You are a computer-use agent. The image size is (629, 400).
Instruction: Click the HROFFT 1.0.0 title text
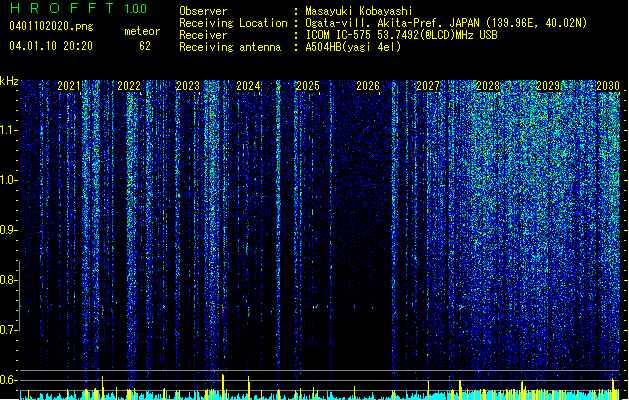coord(78,8)
